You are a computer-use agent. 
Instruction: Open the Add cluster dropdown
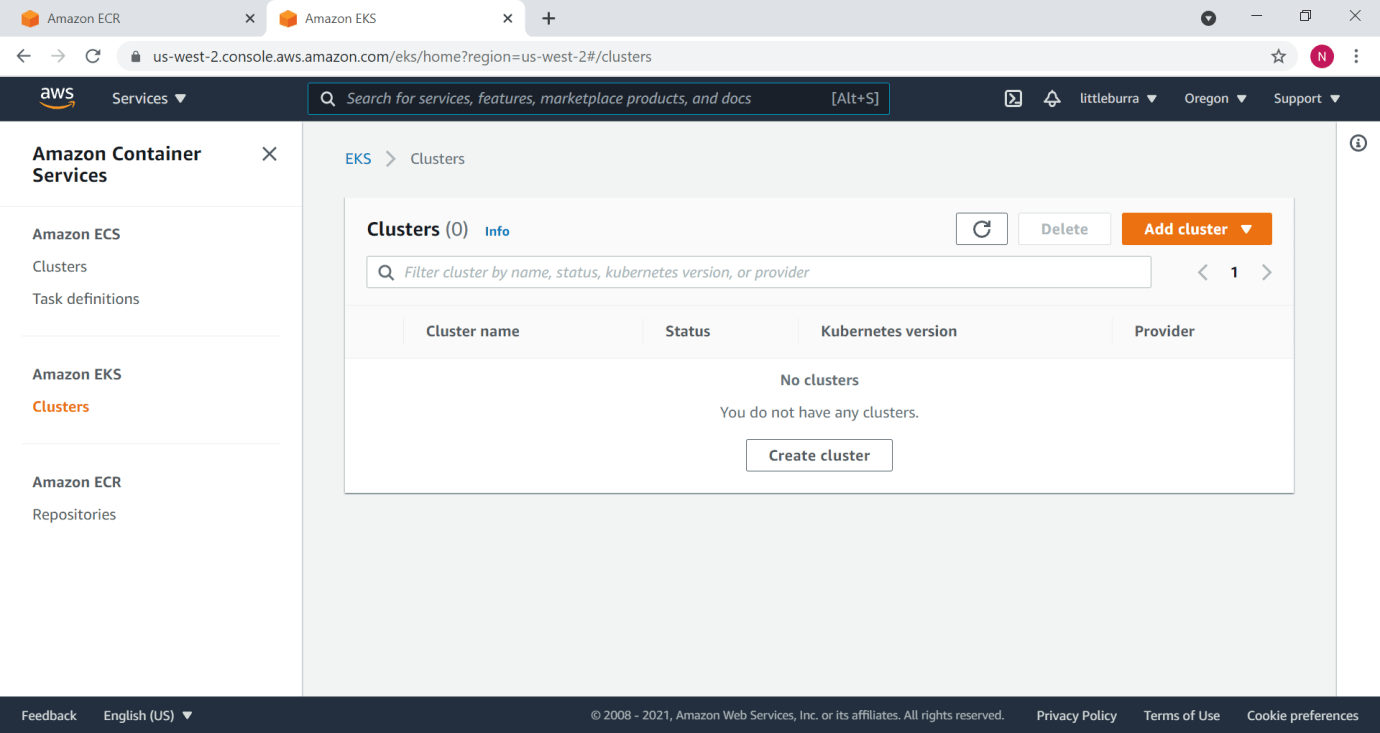point(1197,229)
